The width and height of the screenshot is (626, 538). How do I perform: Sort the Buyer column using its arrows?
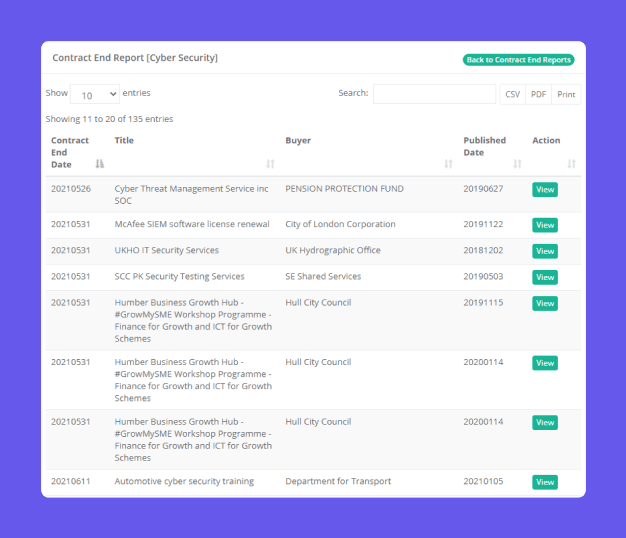448,163
